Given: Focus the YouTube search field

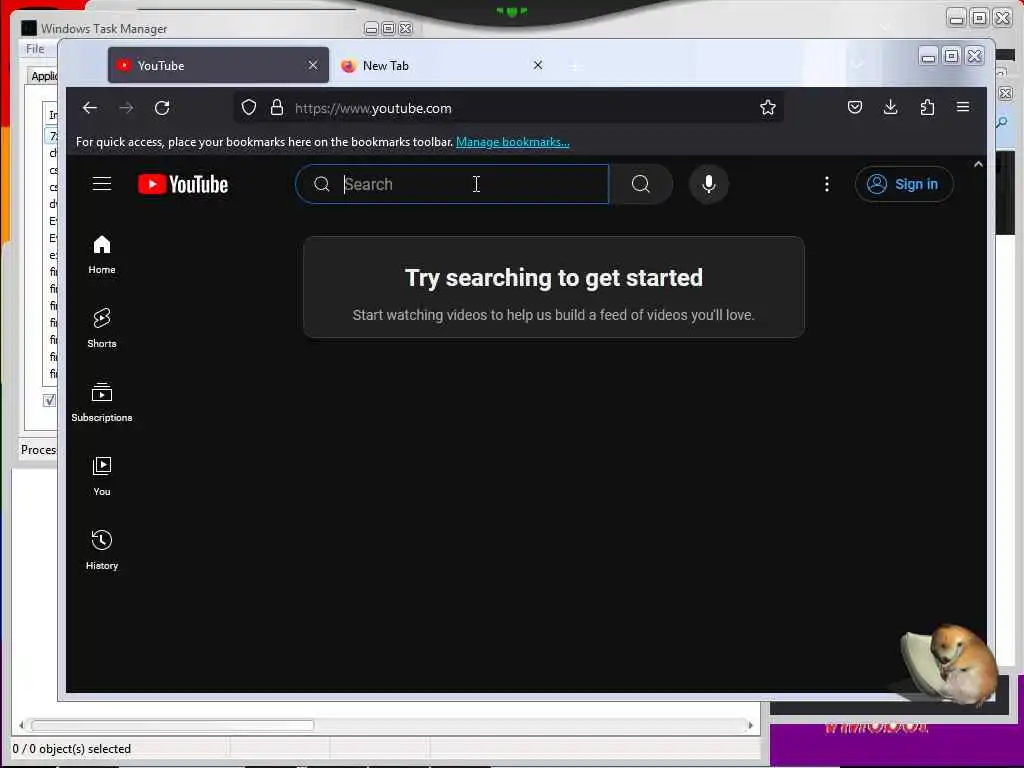Looking at the screenshot, I should click(x=452, y=184).
